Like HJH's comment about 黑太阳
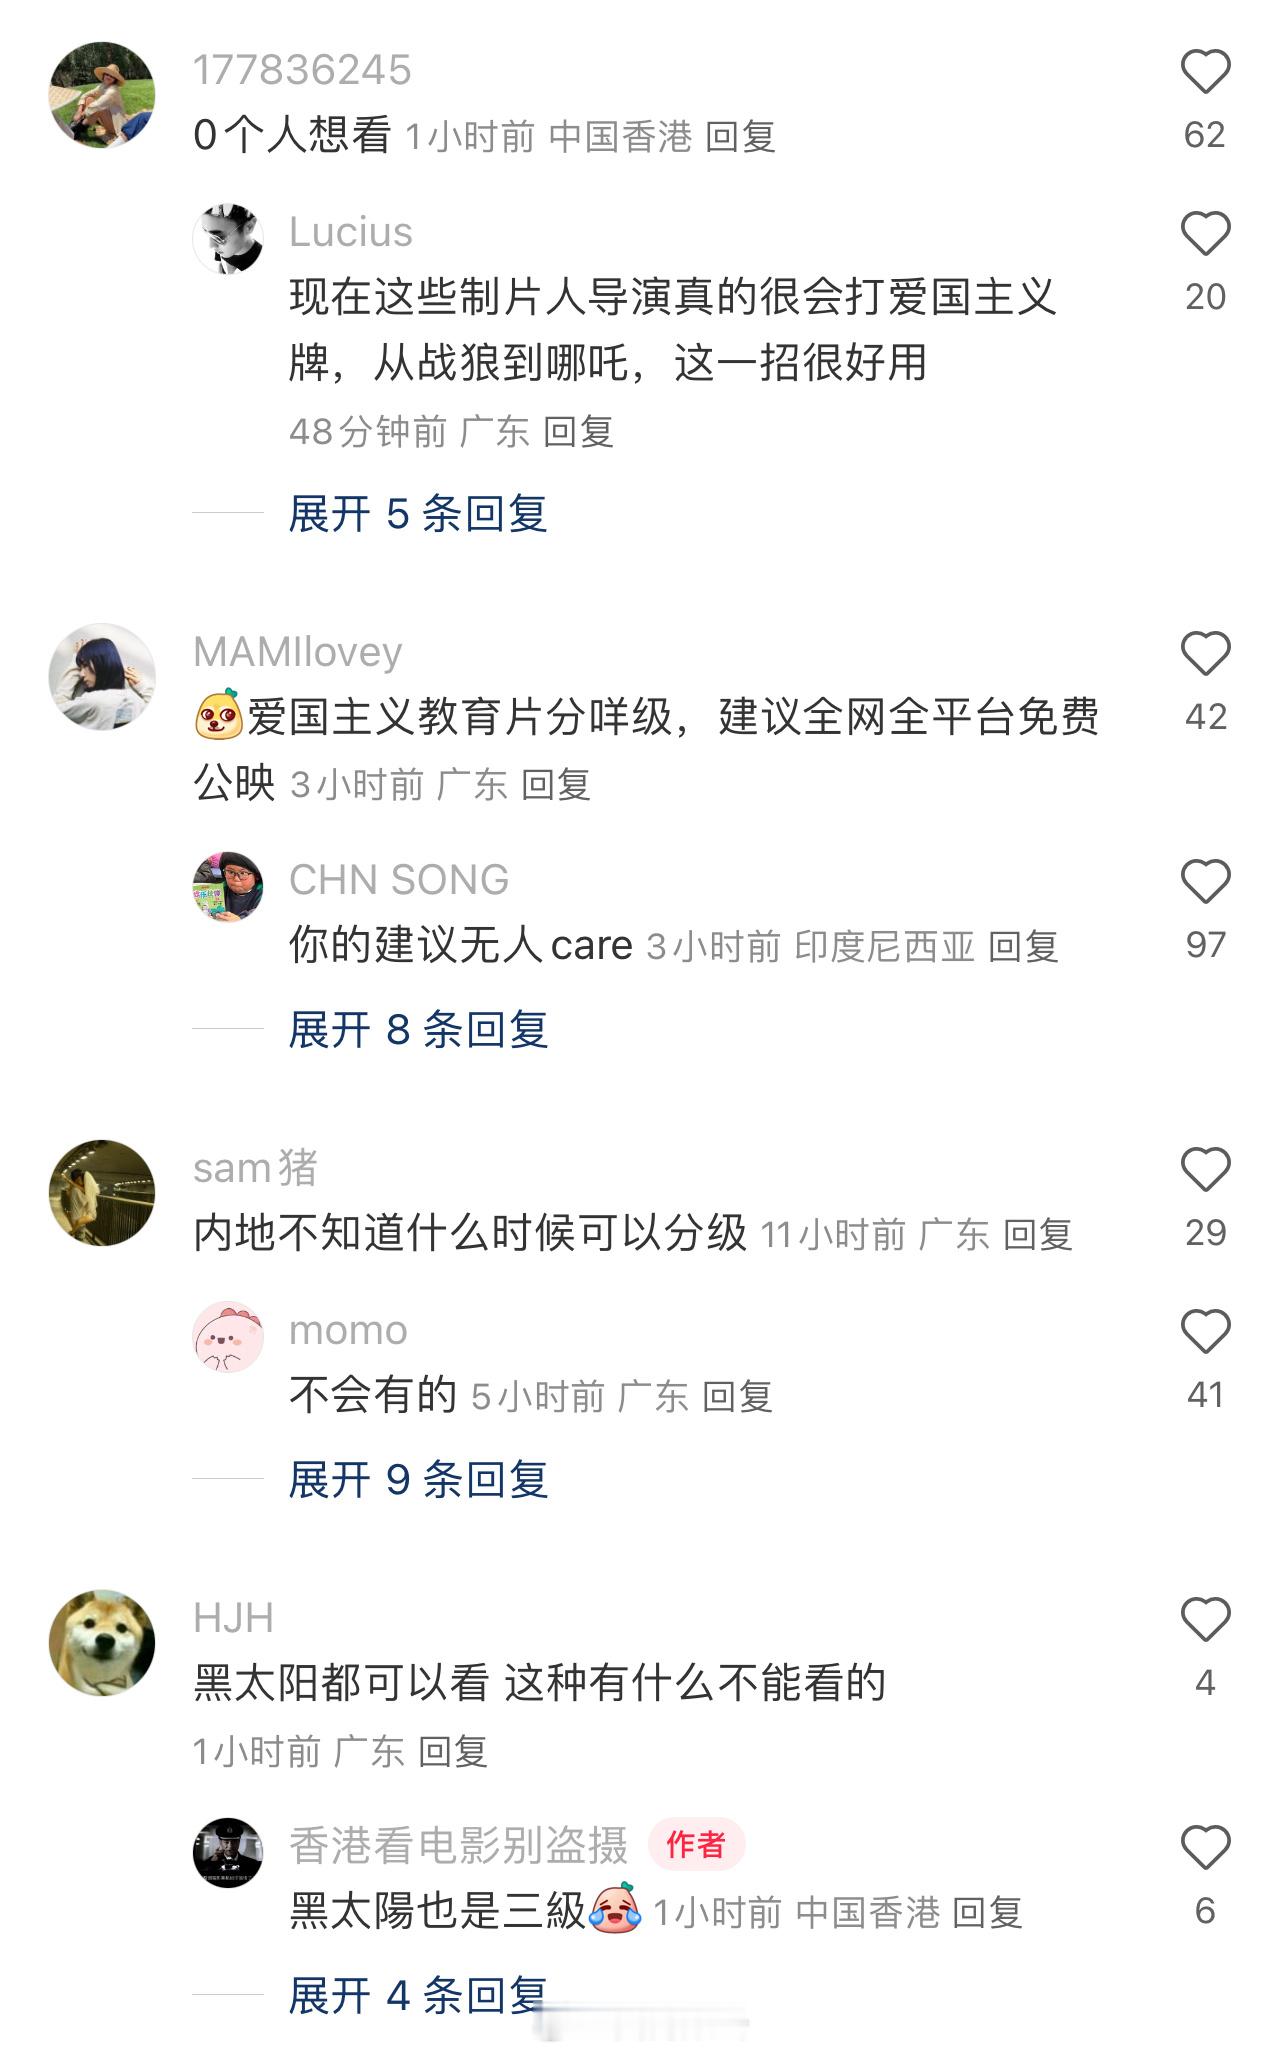The height and width of the screenshot is (2054, 1284). point(1205,1620)
